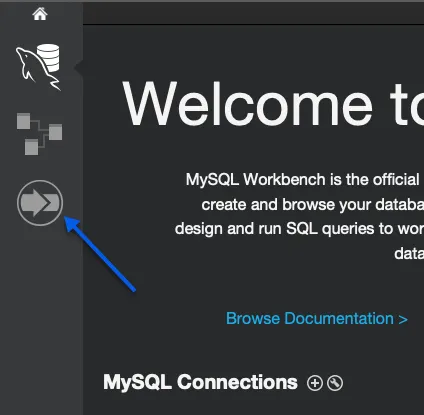Select the Welcome heading text
The width and height of the screenshot is (424, 415).
point(247,104)
